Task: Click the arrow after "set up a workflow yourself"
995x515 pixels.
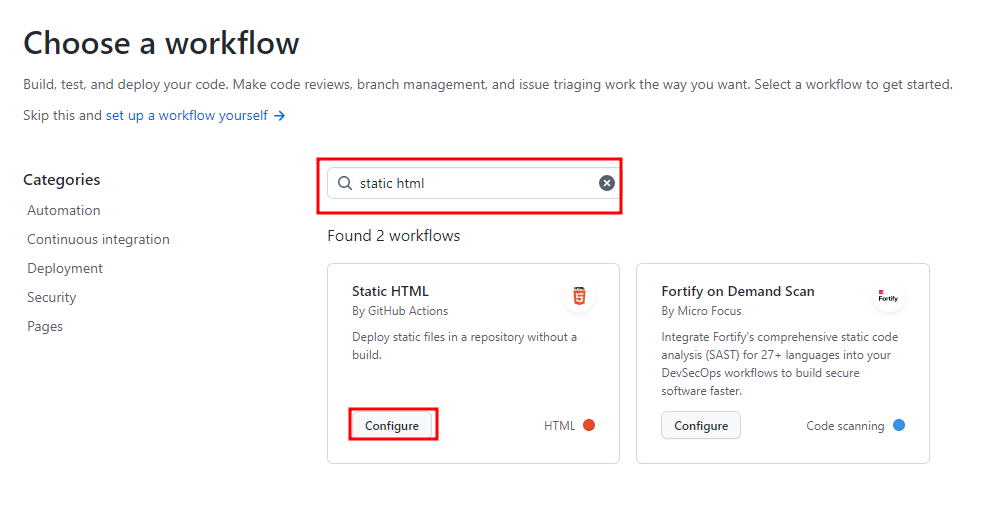Action: [x=280, y=116]
